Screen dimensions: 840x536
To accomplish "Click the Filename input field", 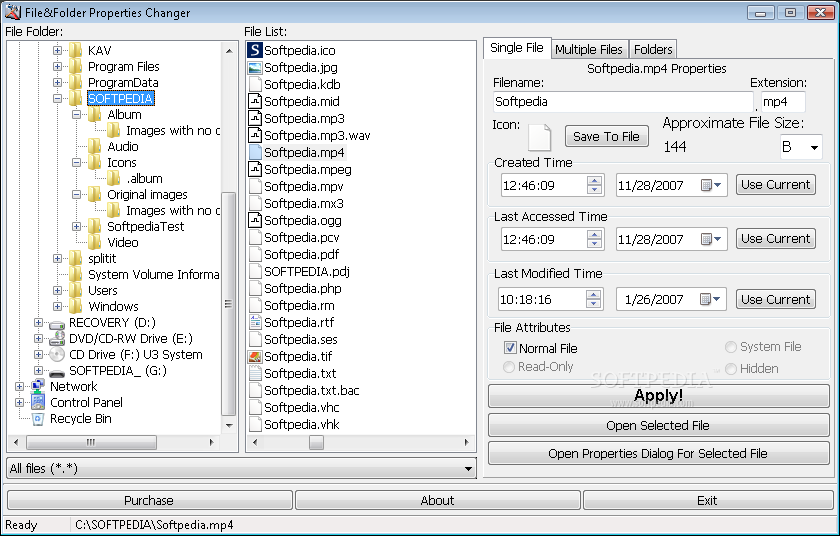I will (x=623, y=102).
